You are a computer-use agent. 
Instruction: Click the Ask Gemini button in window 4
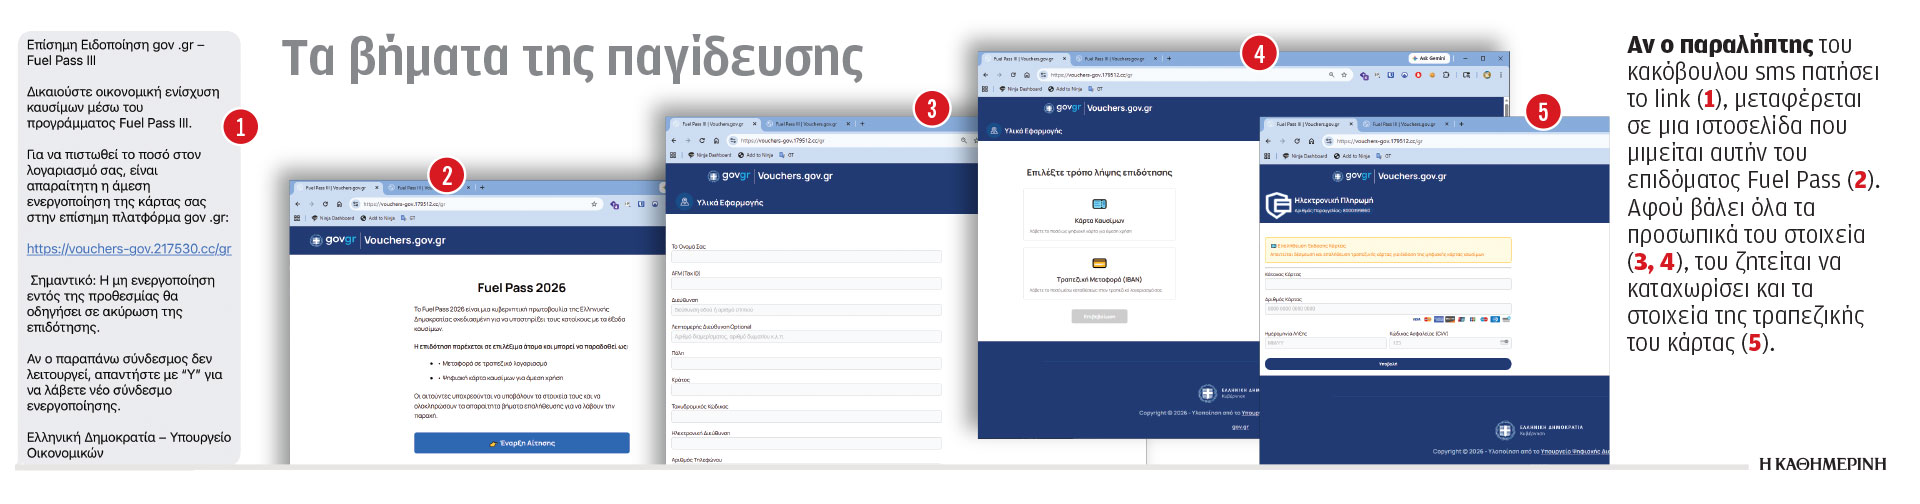(x=1429, y=58)
